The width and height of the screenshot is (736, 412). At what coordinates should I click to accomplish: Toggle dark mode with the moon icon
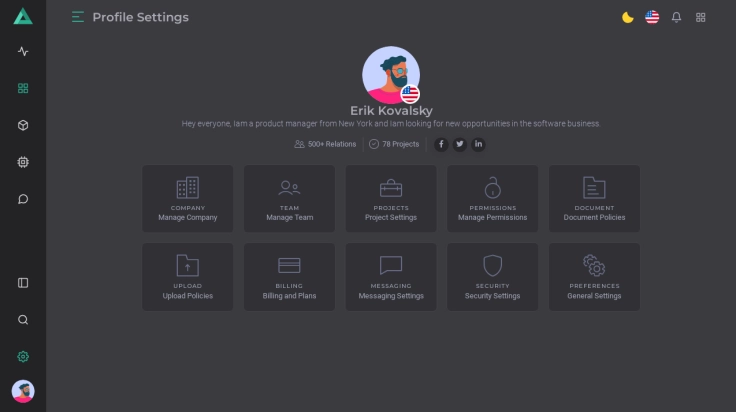tap(627, 17)
